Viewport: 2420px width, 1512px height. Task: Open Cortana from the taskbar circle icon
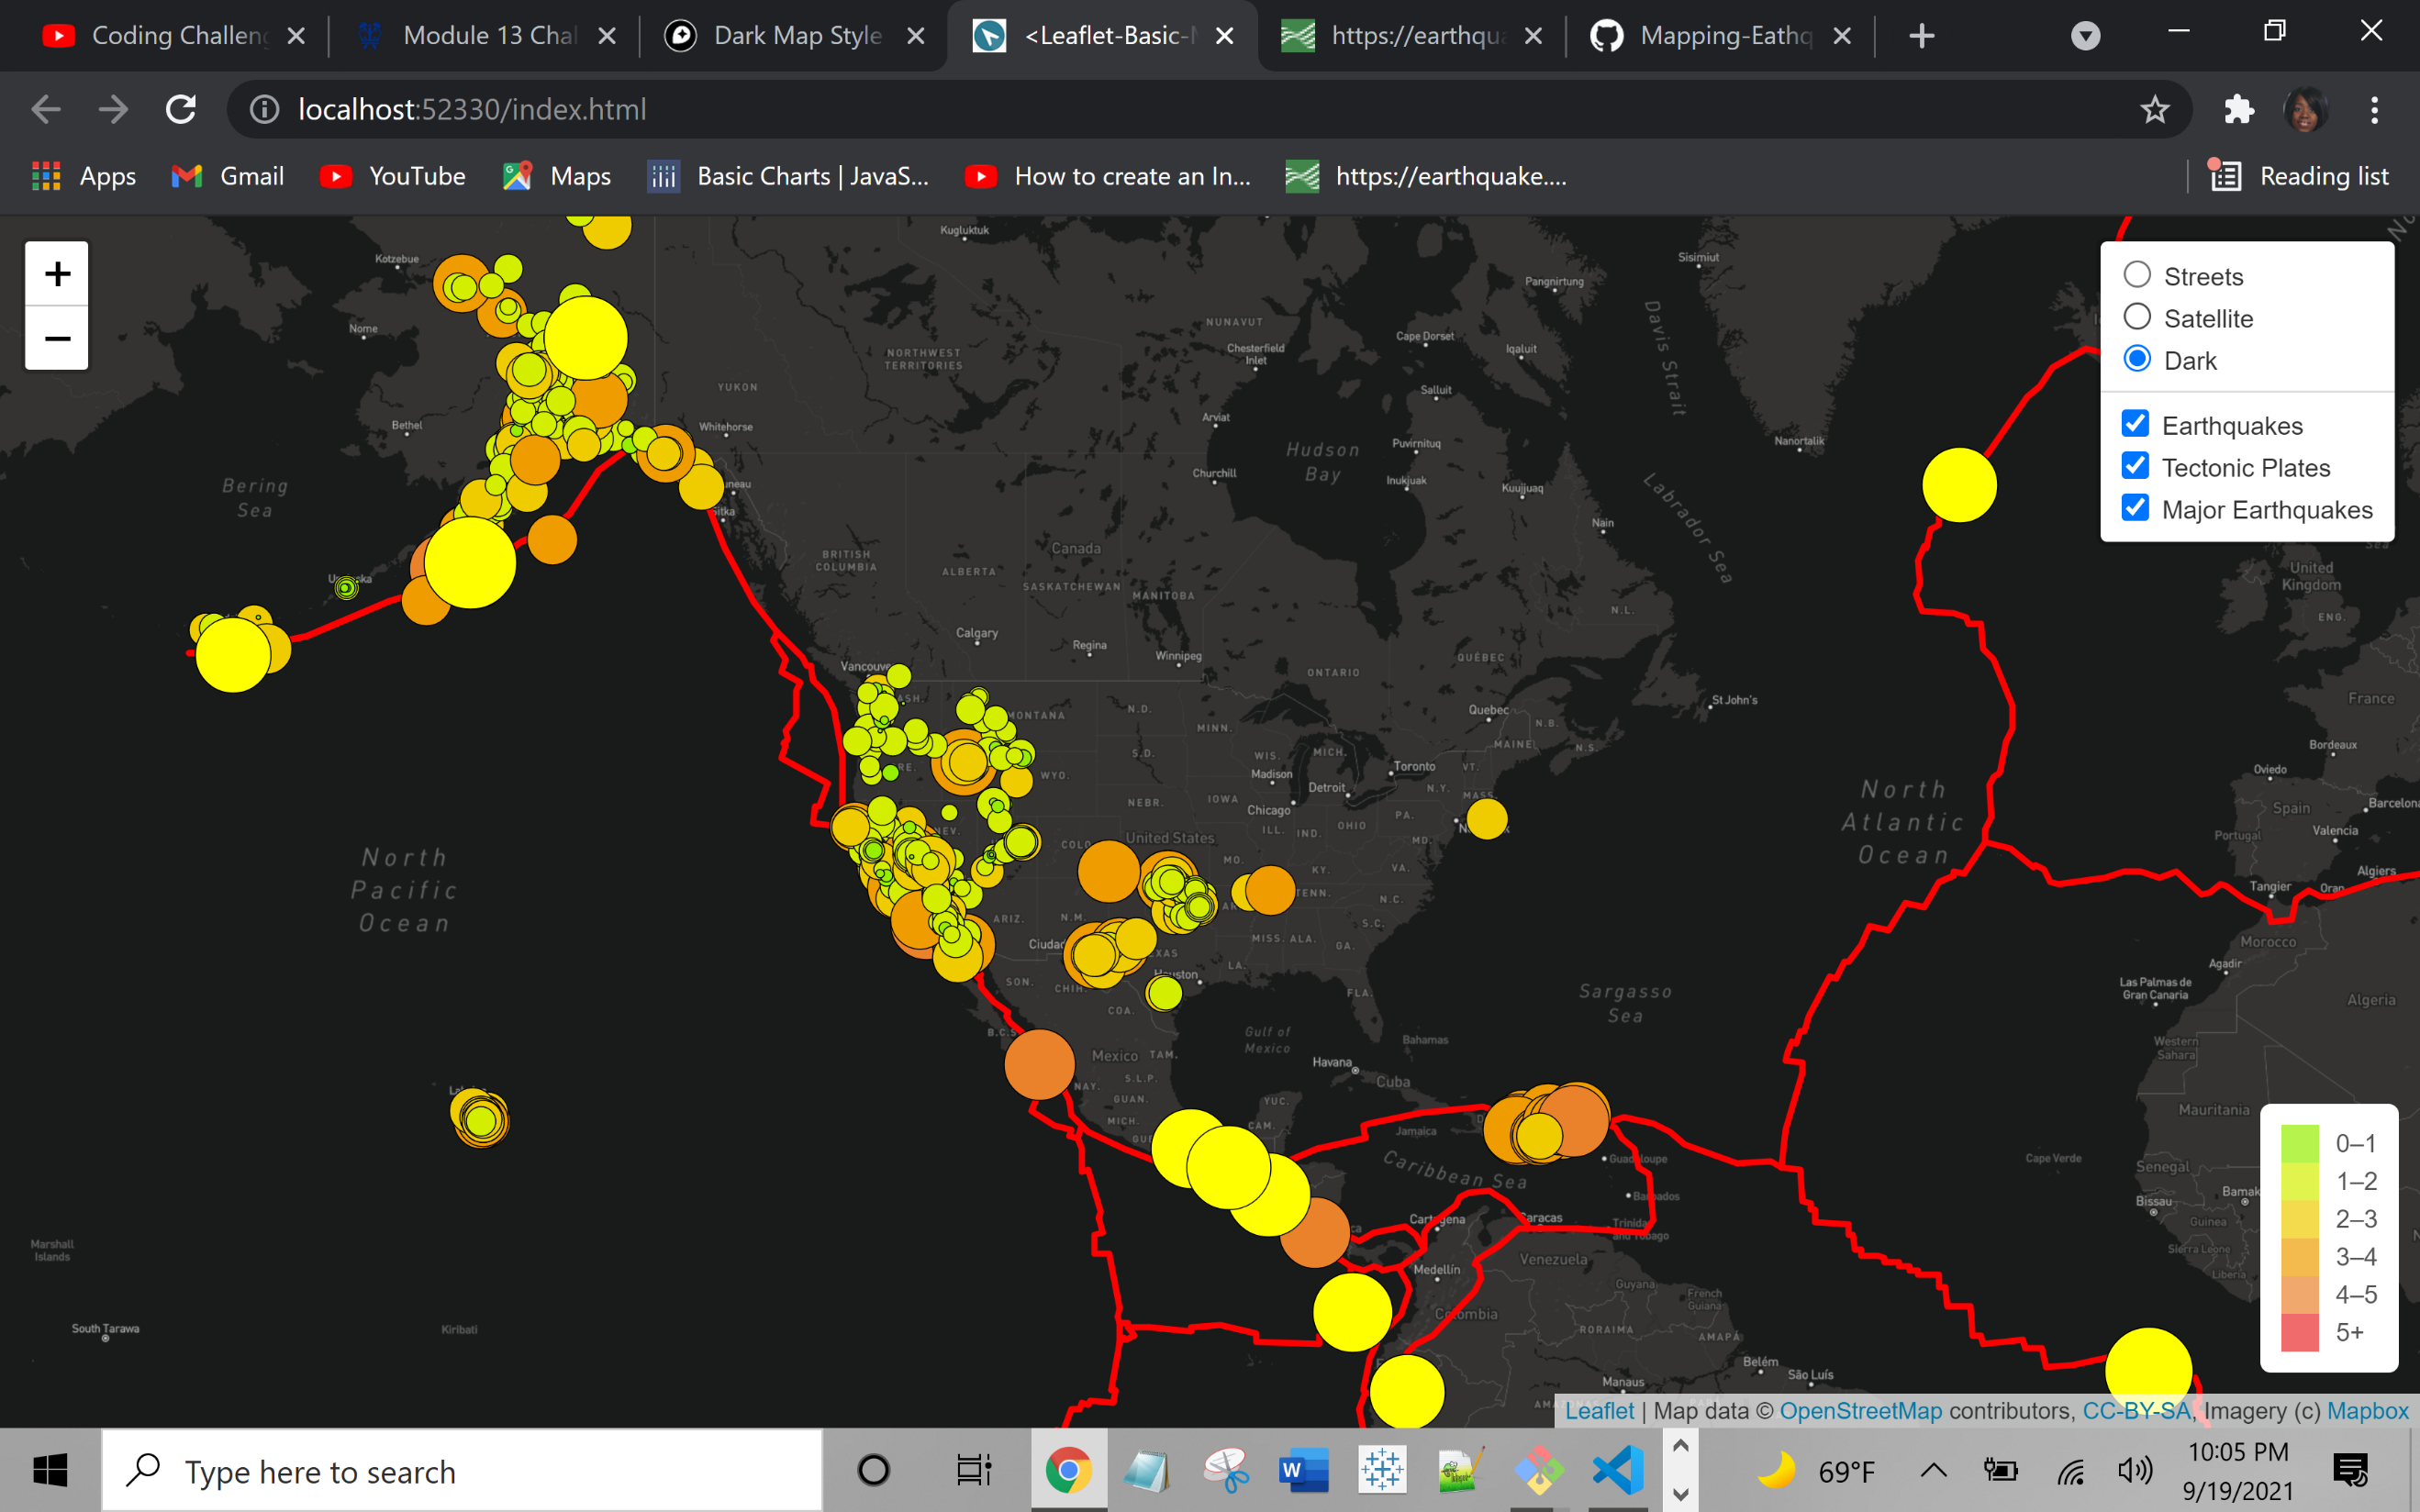point(873,1470)
